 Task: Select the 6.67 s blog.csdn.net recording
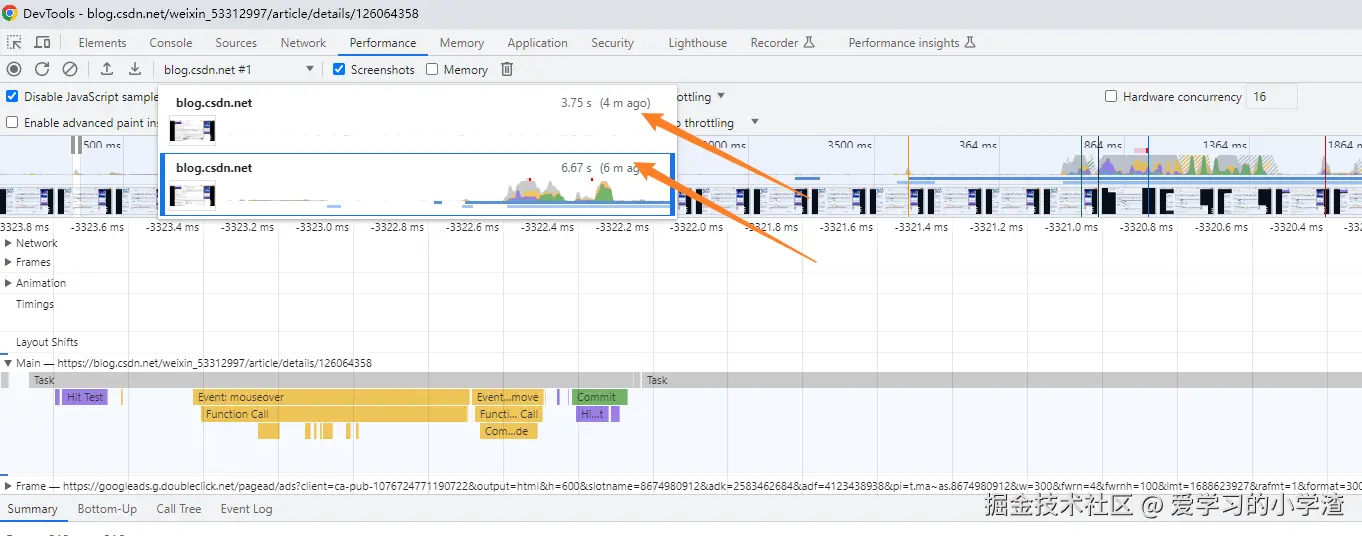(417, 184)
